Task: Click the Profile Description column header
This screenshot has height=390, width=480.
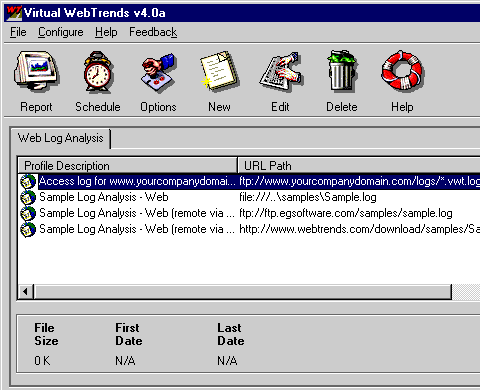Action: pyautogui.click(x=127, y=166)
